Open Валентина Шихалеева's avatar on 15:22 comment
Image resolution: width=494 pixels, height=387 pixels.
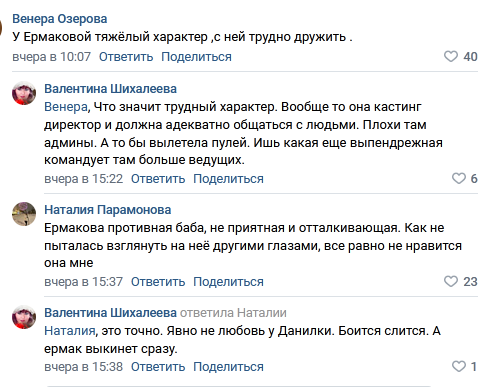[x=24, y=93]
